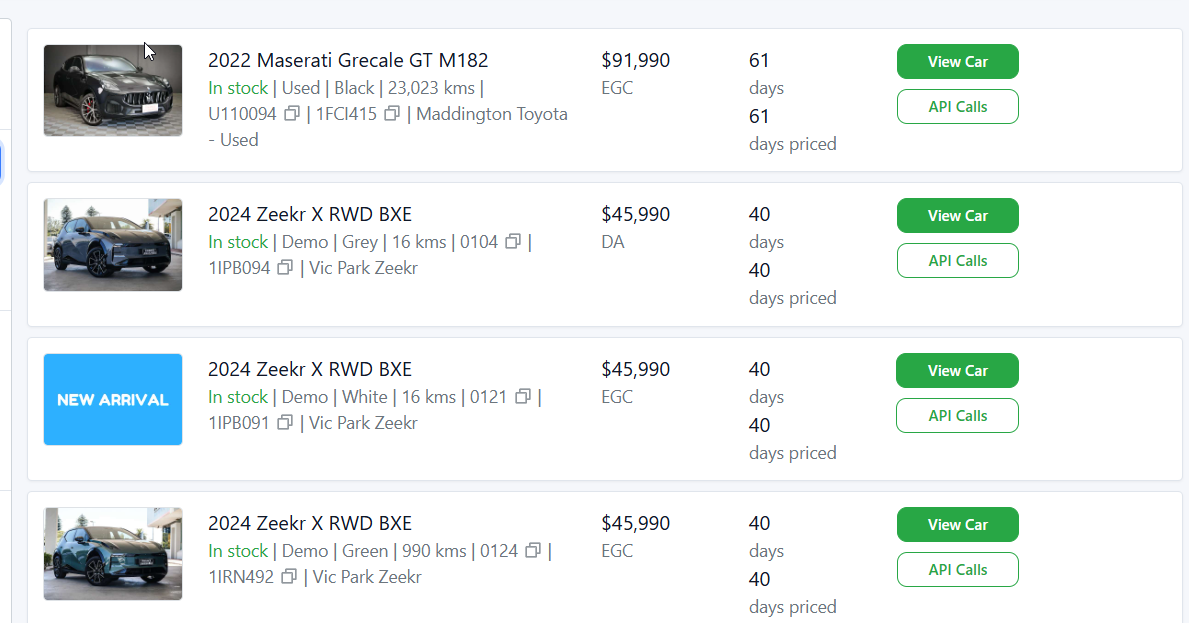Copy plate 1IPB094 using copy icon
This screenshot has height=623, width=1189.
285,268
